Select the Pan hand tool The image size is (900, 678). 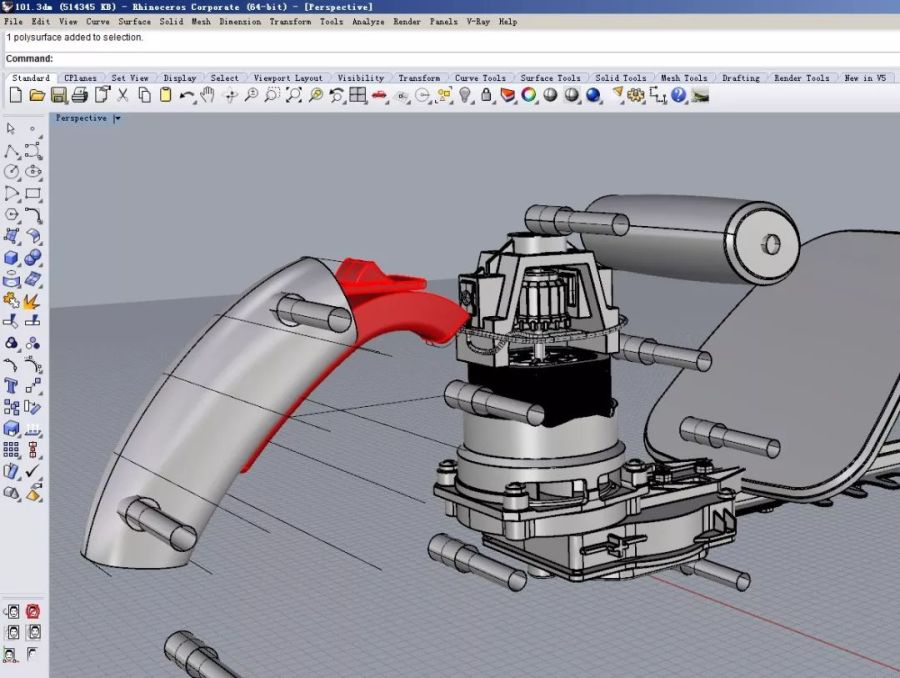[208, 95]
